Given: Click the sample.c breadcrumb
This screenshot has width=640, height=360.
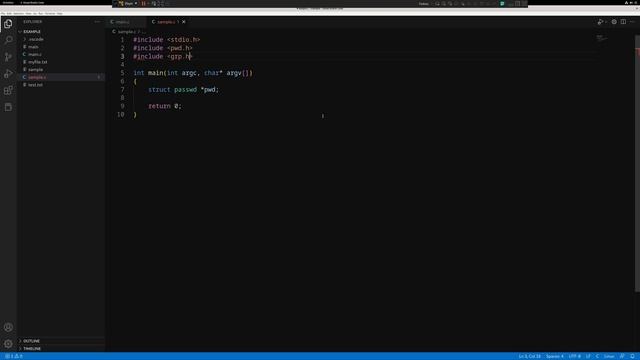Looking at the screenshot, I should [126, 31].
